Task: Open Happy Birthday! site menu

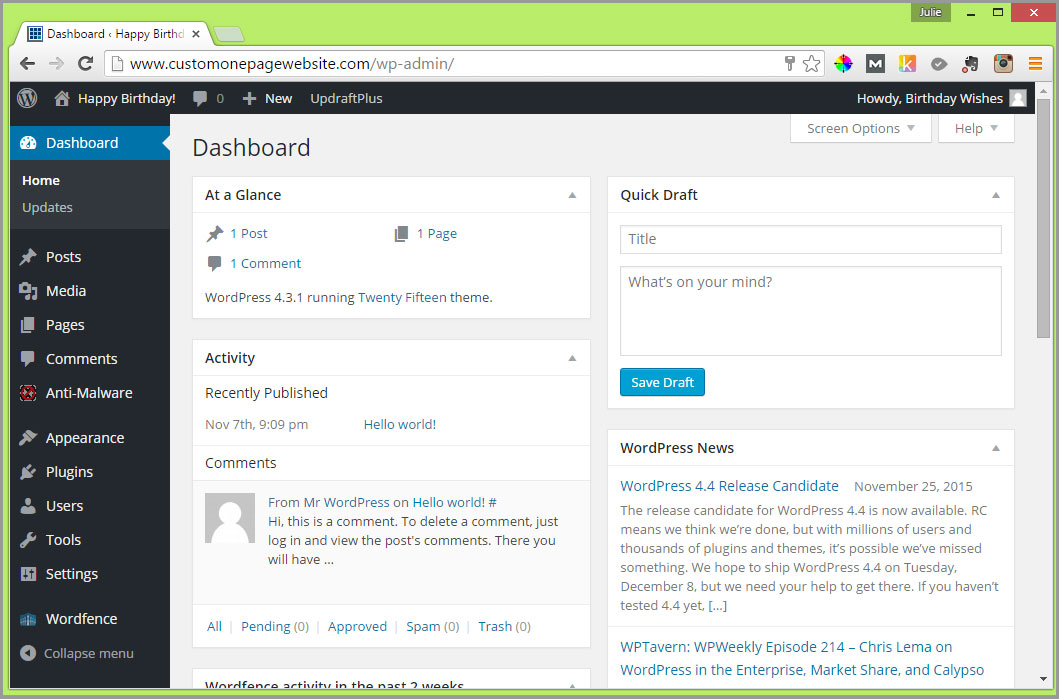Action: click(x=126, y=99)
